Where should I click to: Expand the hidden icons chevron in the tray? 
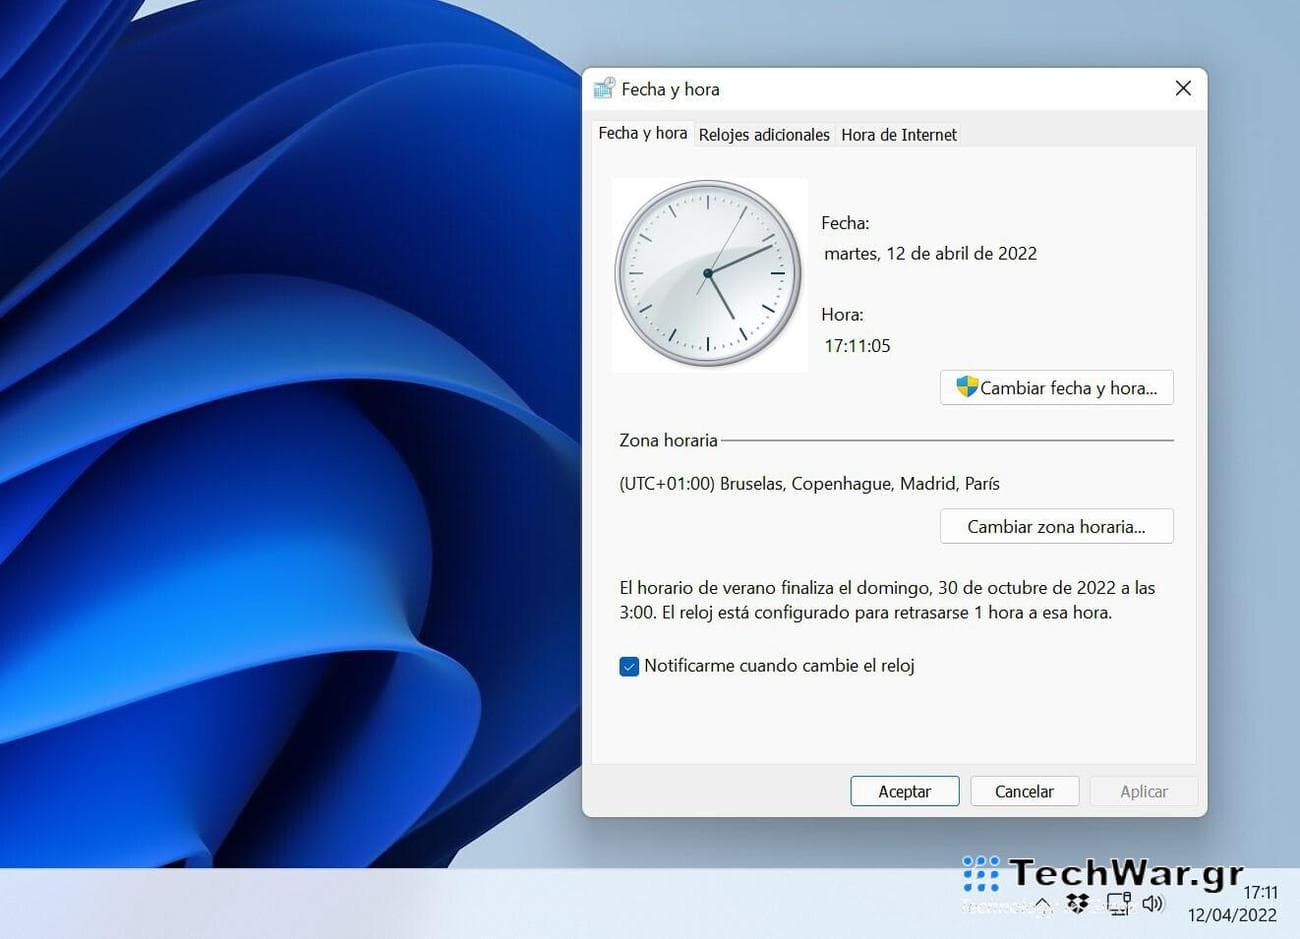pyautogui.click(x=1040, y=903)
